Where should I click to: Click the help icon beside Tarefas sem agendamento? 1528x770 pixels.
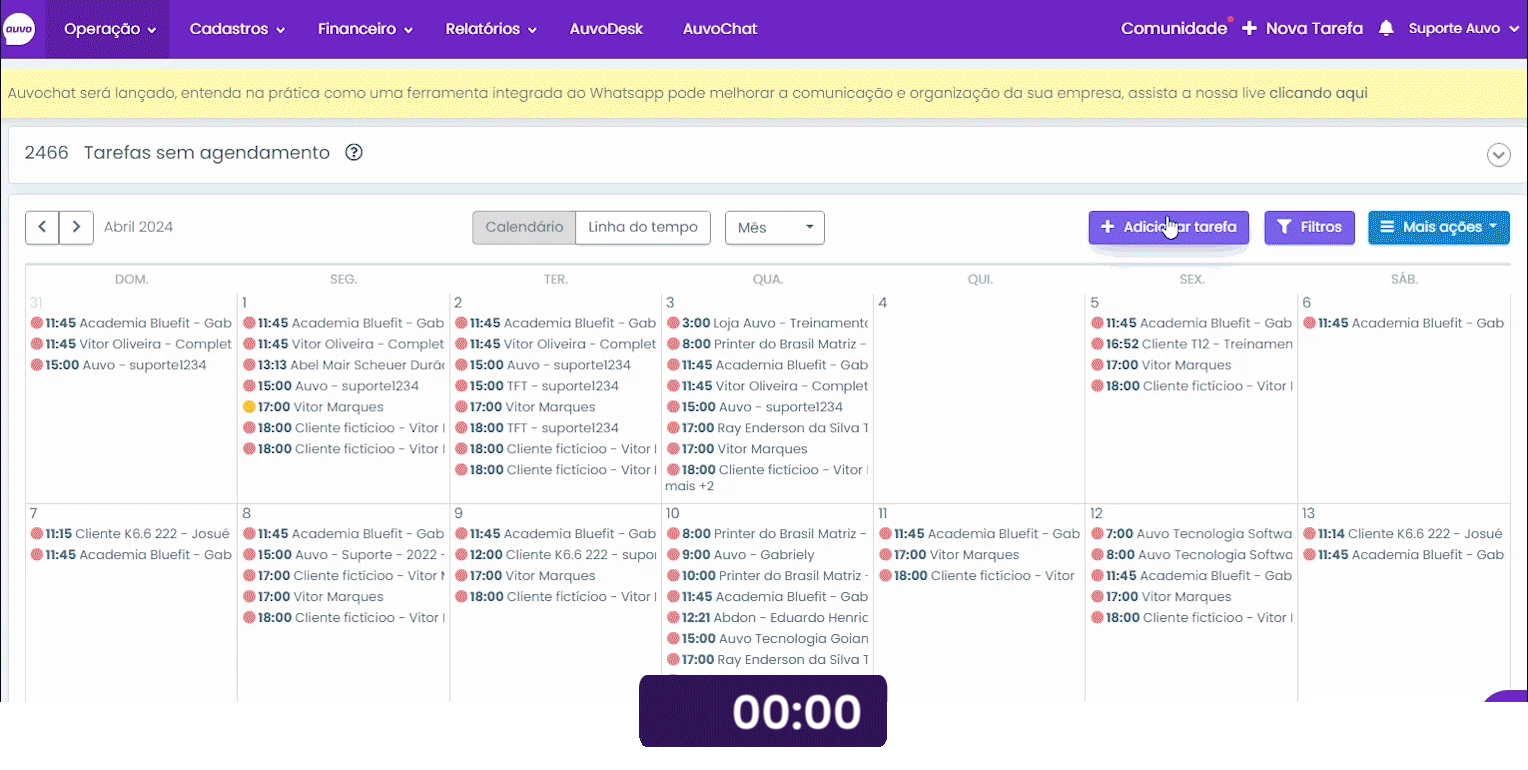tap(353, 153)
